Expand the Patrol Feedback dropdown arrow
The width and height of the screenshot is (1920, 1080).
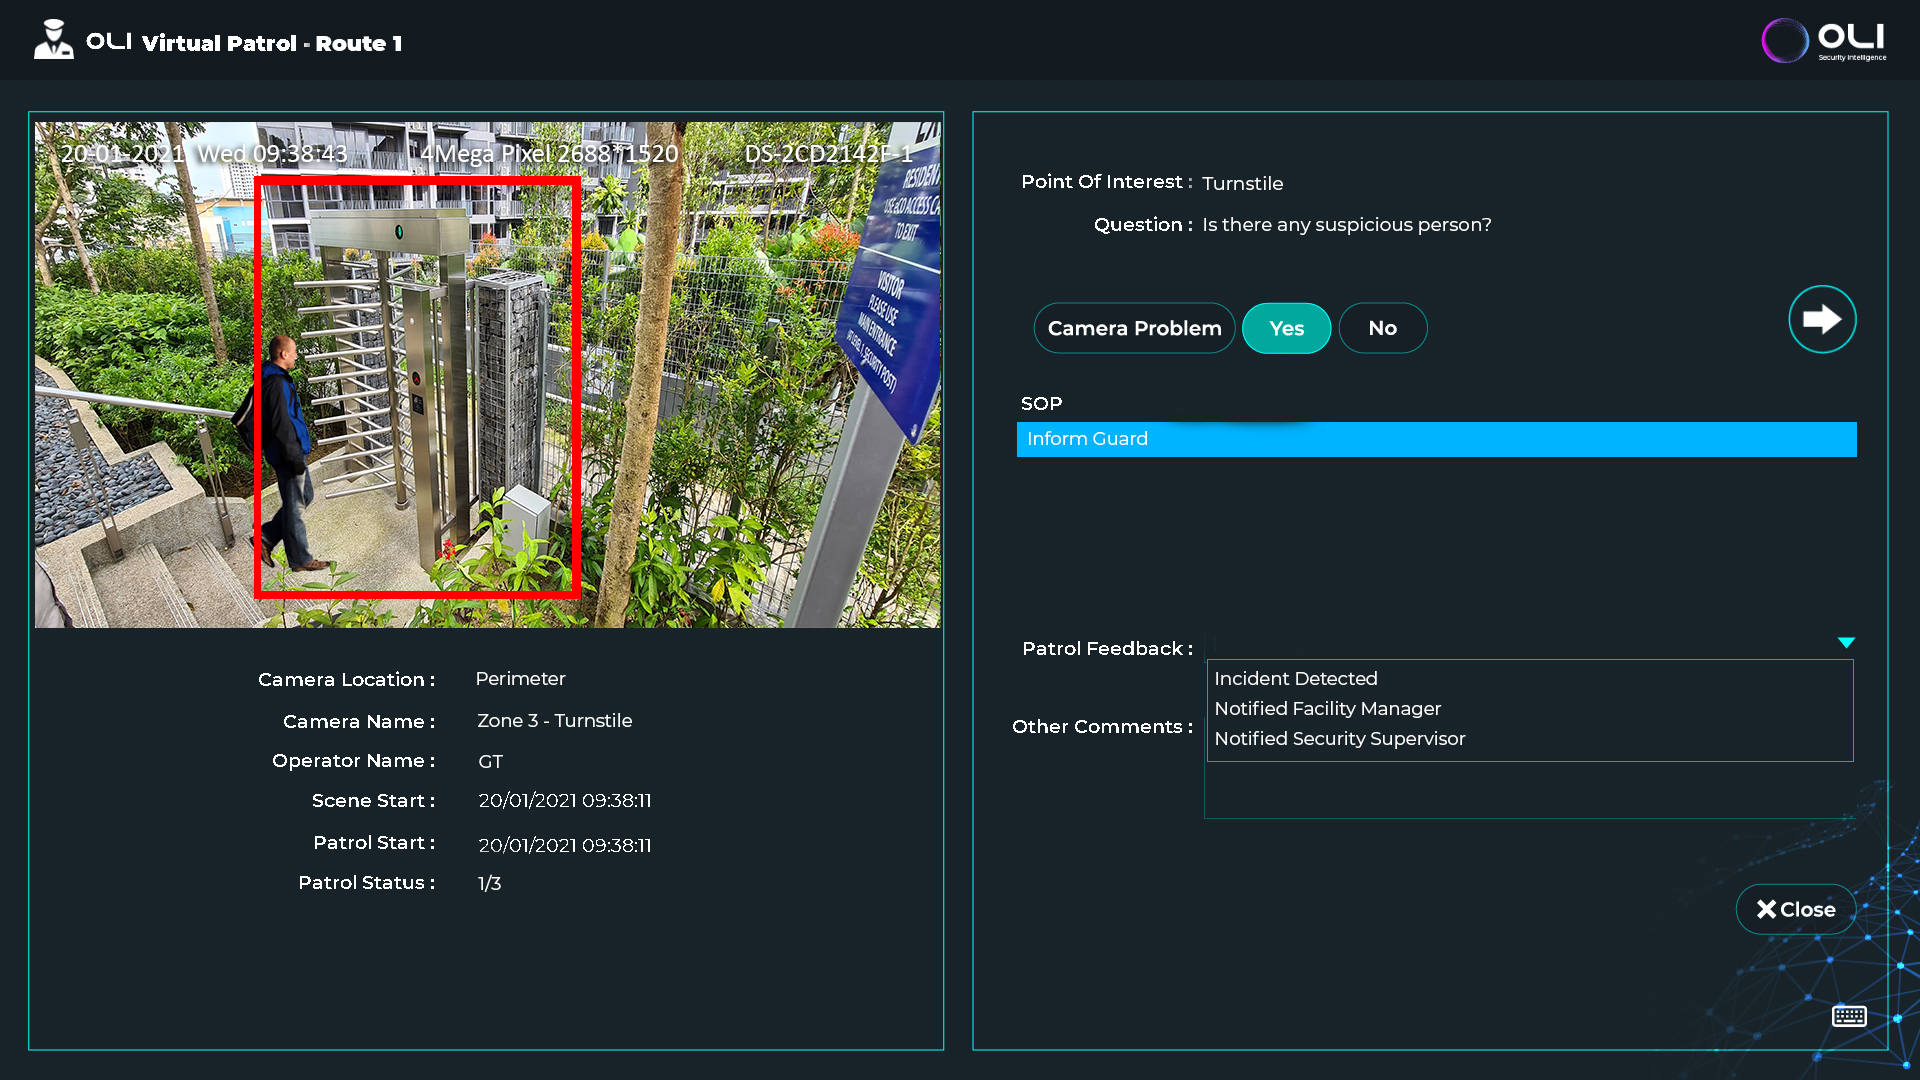(1846, 643)
